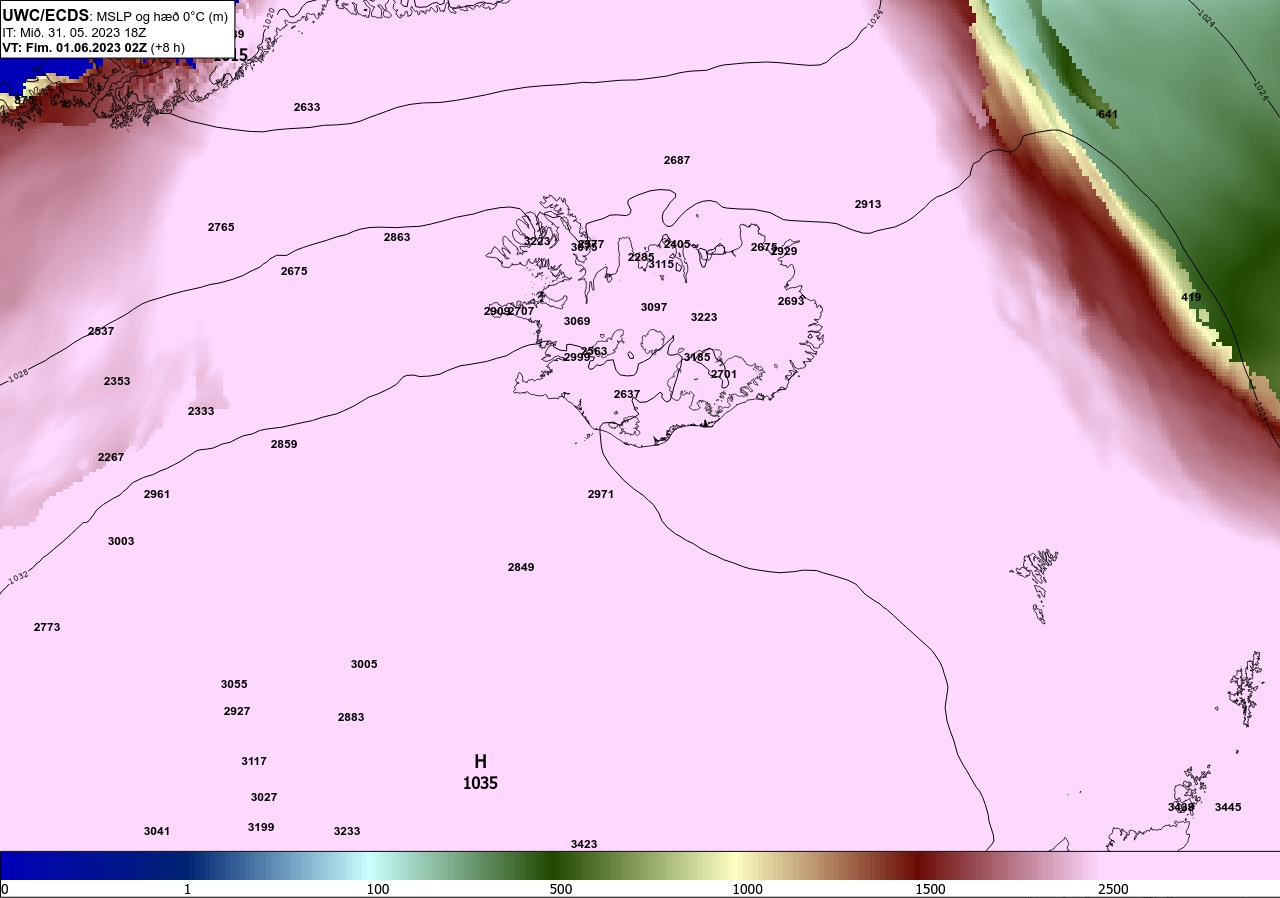This screenshot has width=1280, height=898.
Task: Click the 2500 tick on the color scale
Action: (1113, 889)
